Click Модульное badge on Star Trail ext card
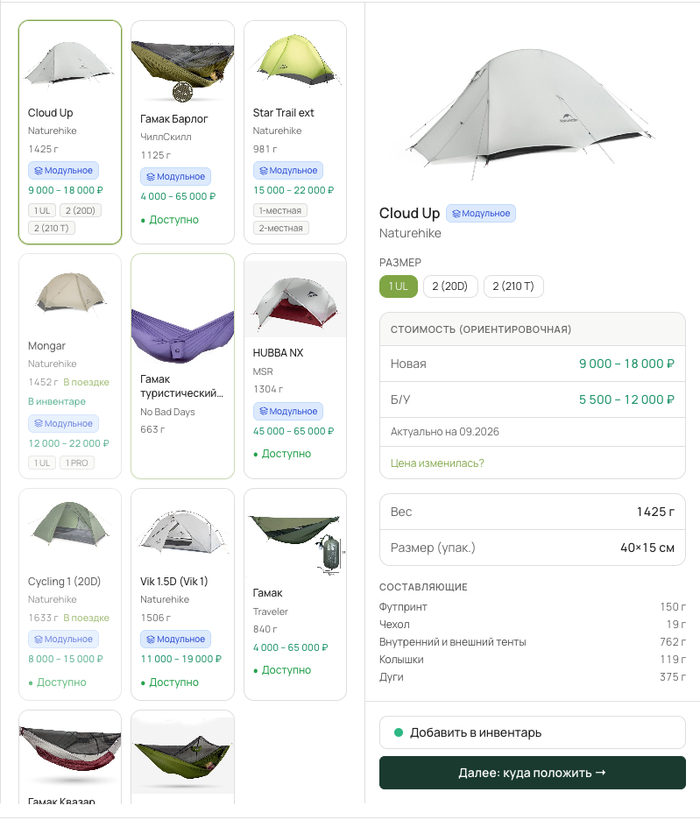700x820 pixels. point(288,170)
